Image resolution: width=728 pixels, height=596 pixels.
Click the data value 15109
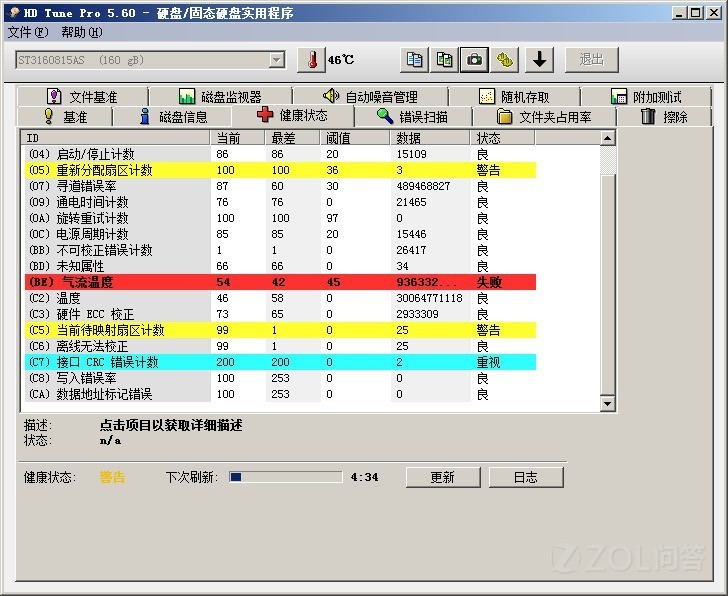pyautogui.click(x=411, y=154)
